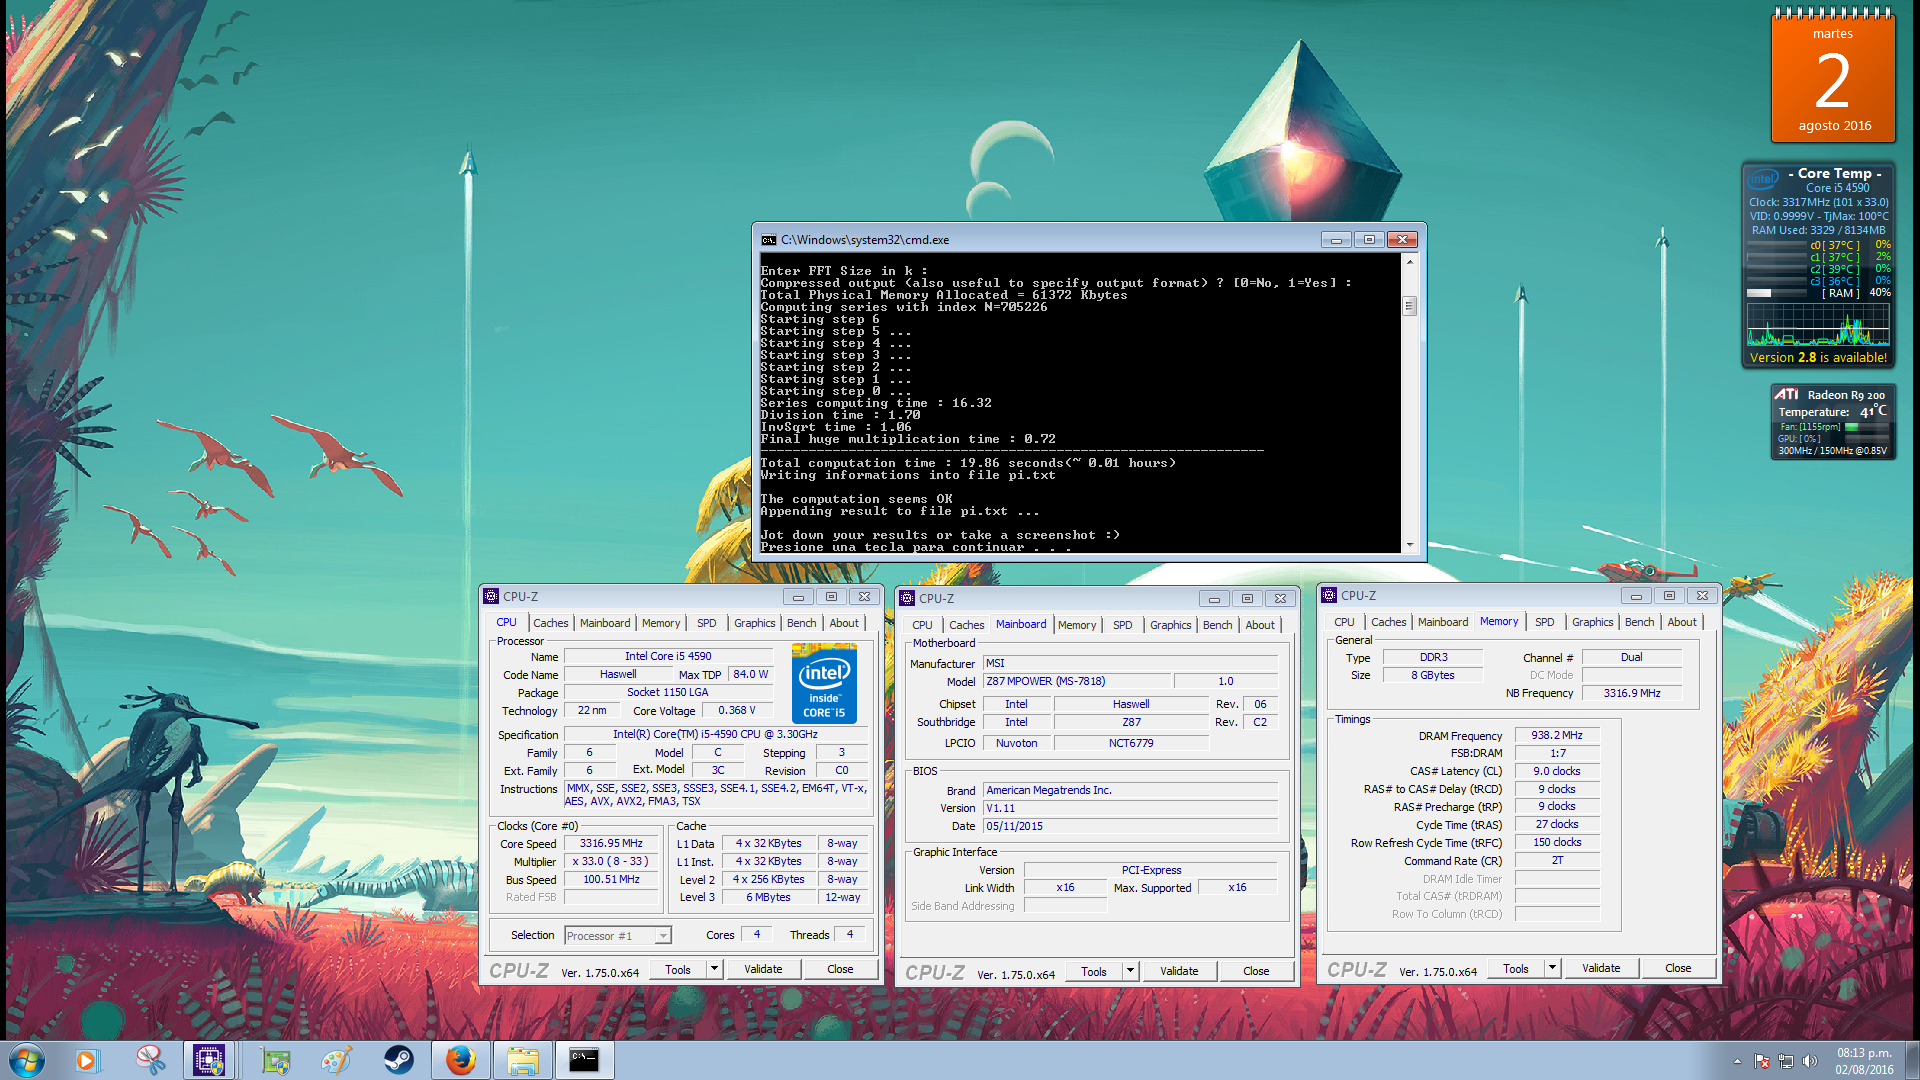Click the cmd.exe scrollbar thumb
Screen dimensions: 1920x1080
[x=1410, y=306]
